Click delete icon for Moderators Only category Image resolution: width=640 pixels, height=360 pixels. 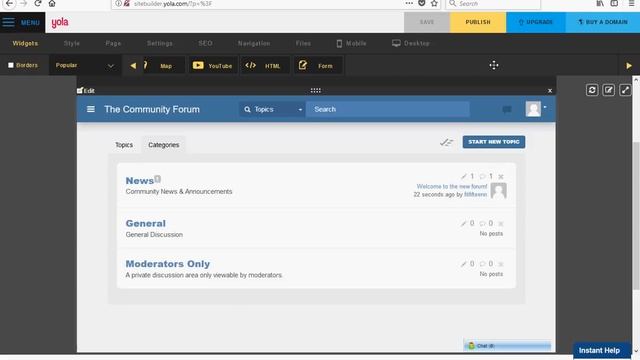501,264
